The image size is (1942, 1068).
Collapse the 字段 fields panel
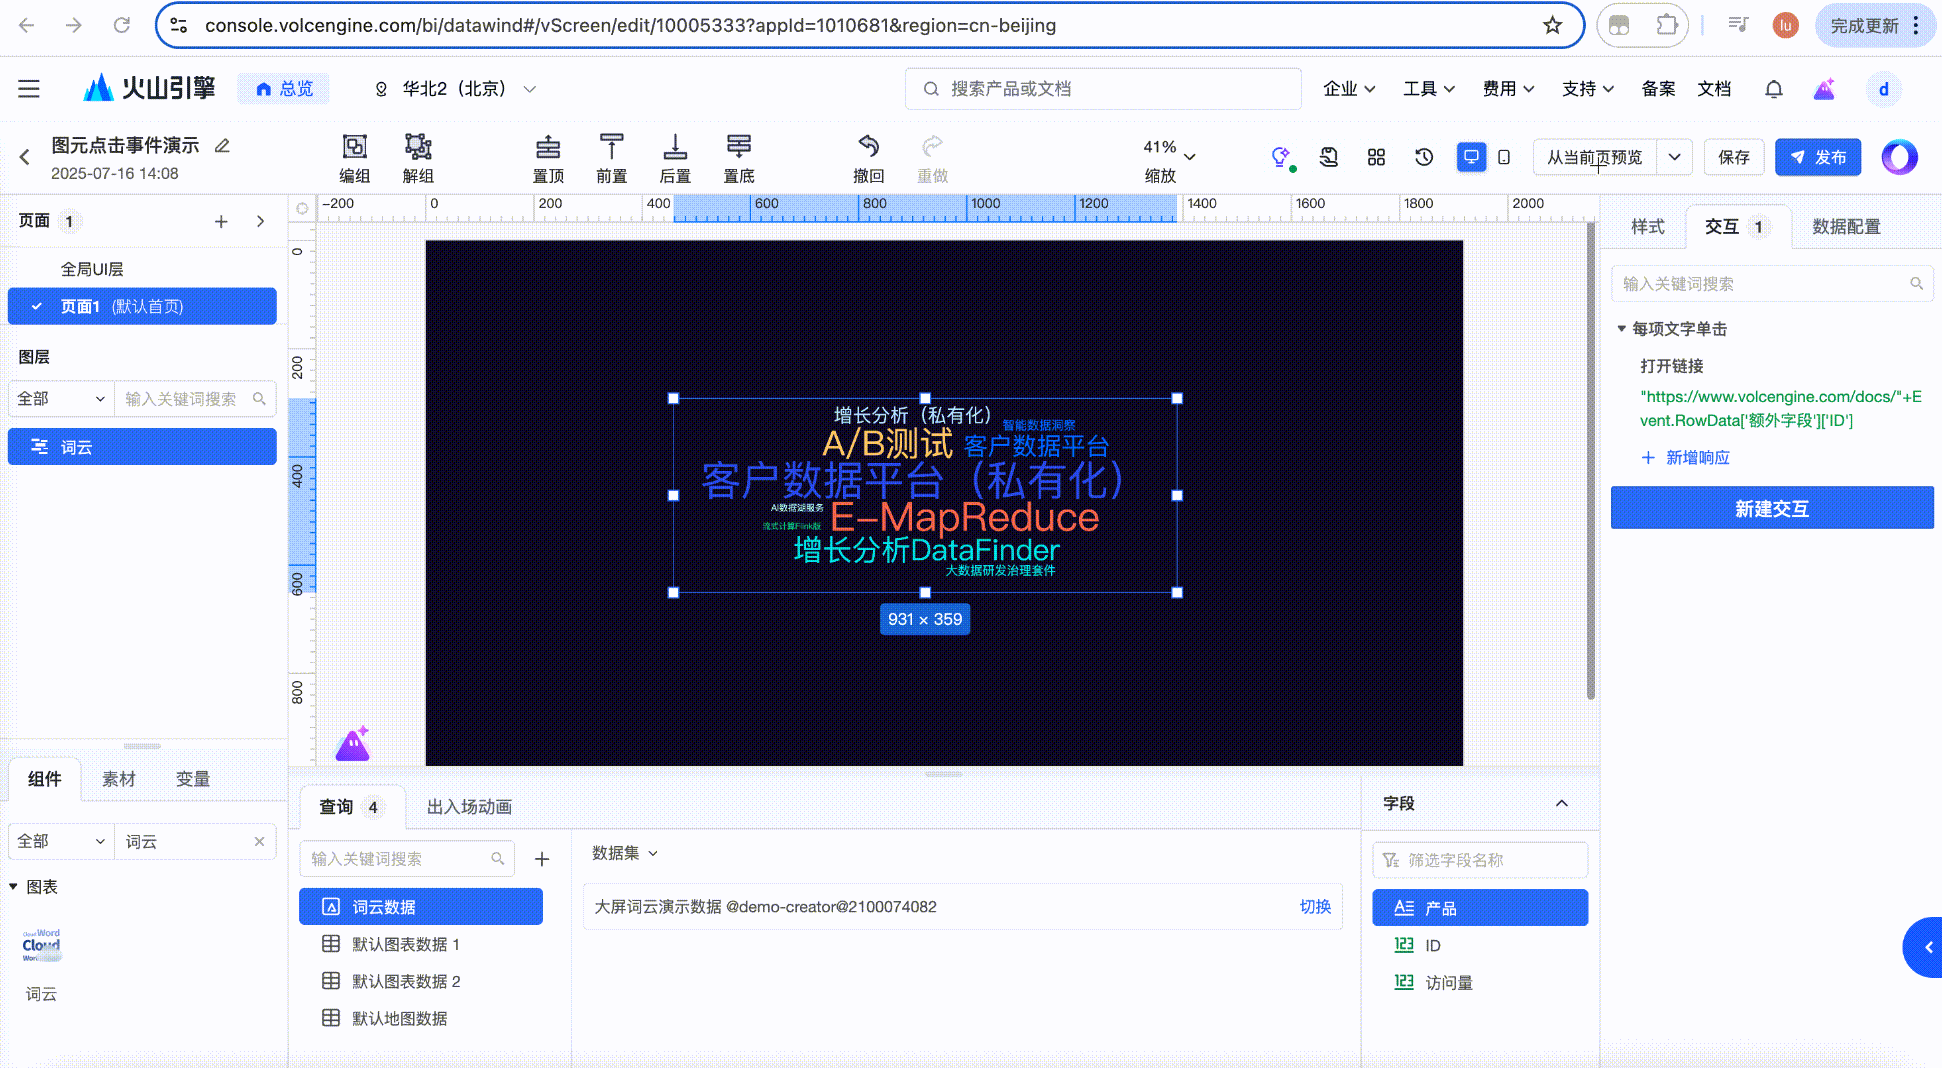pos(1562,803)
